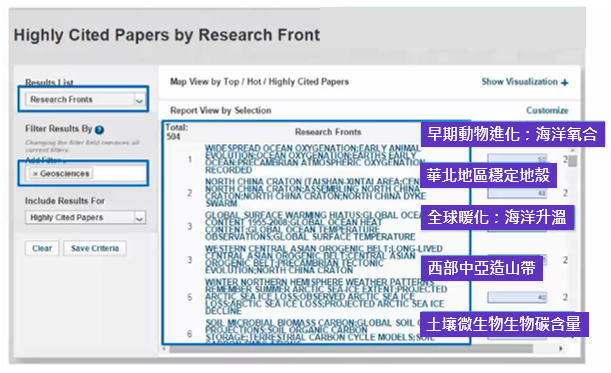Open the Western Central Asian Orogenic Belt front
This screenshot has height=373, width=611.
[x=323, y=260]
